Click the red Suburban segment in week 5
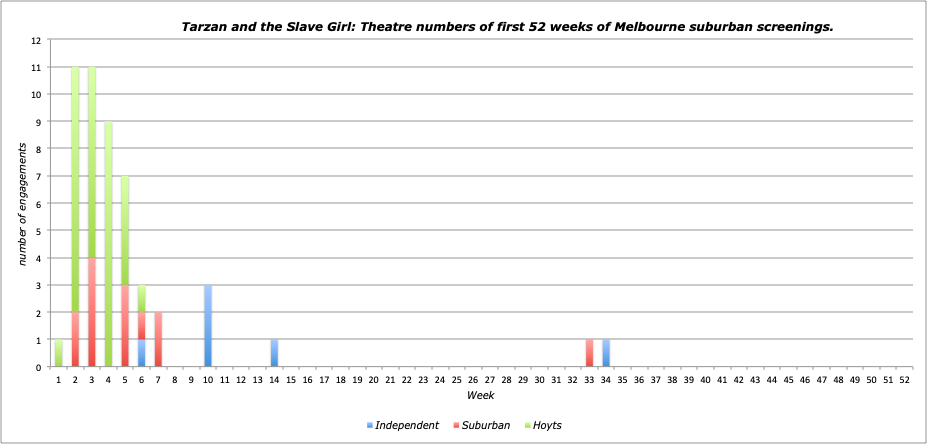Image resolution: width=927 pixels, height=444 pixels. (125, 326)
